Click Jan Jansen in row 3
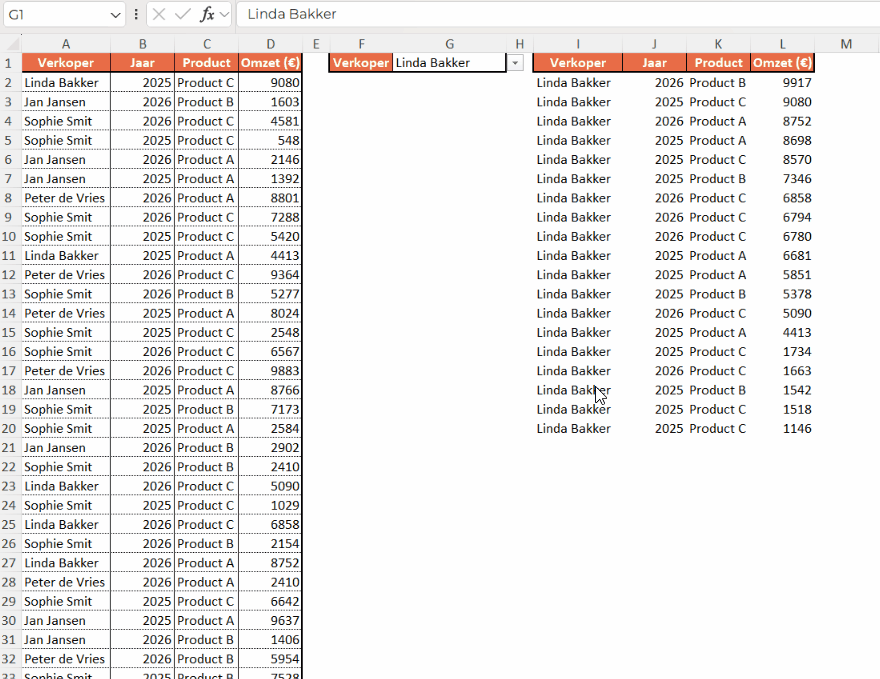 point(66,102)
